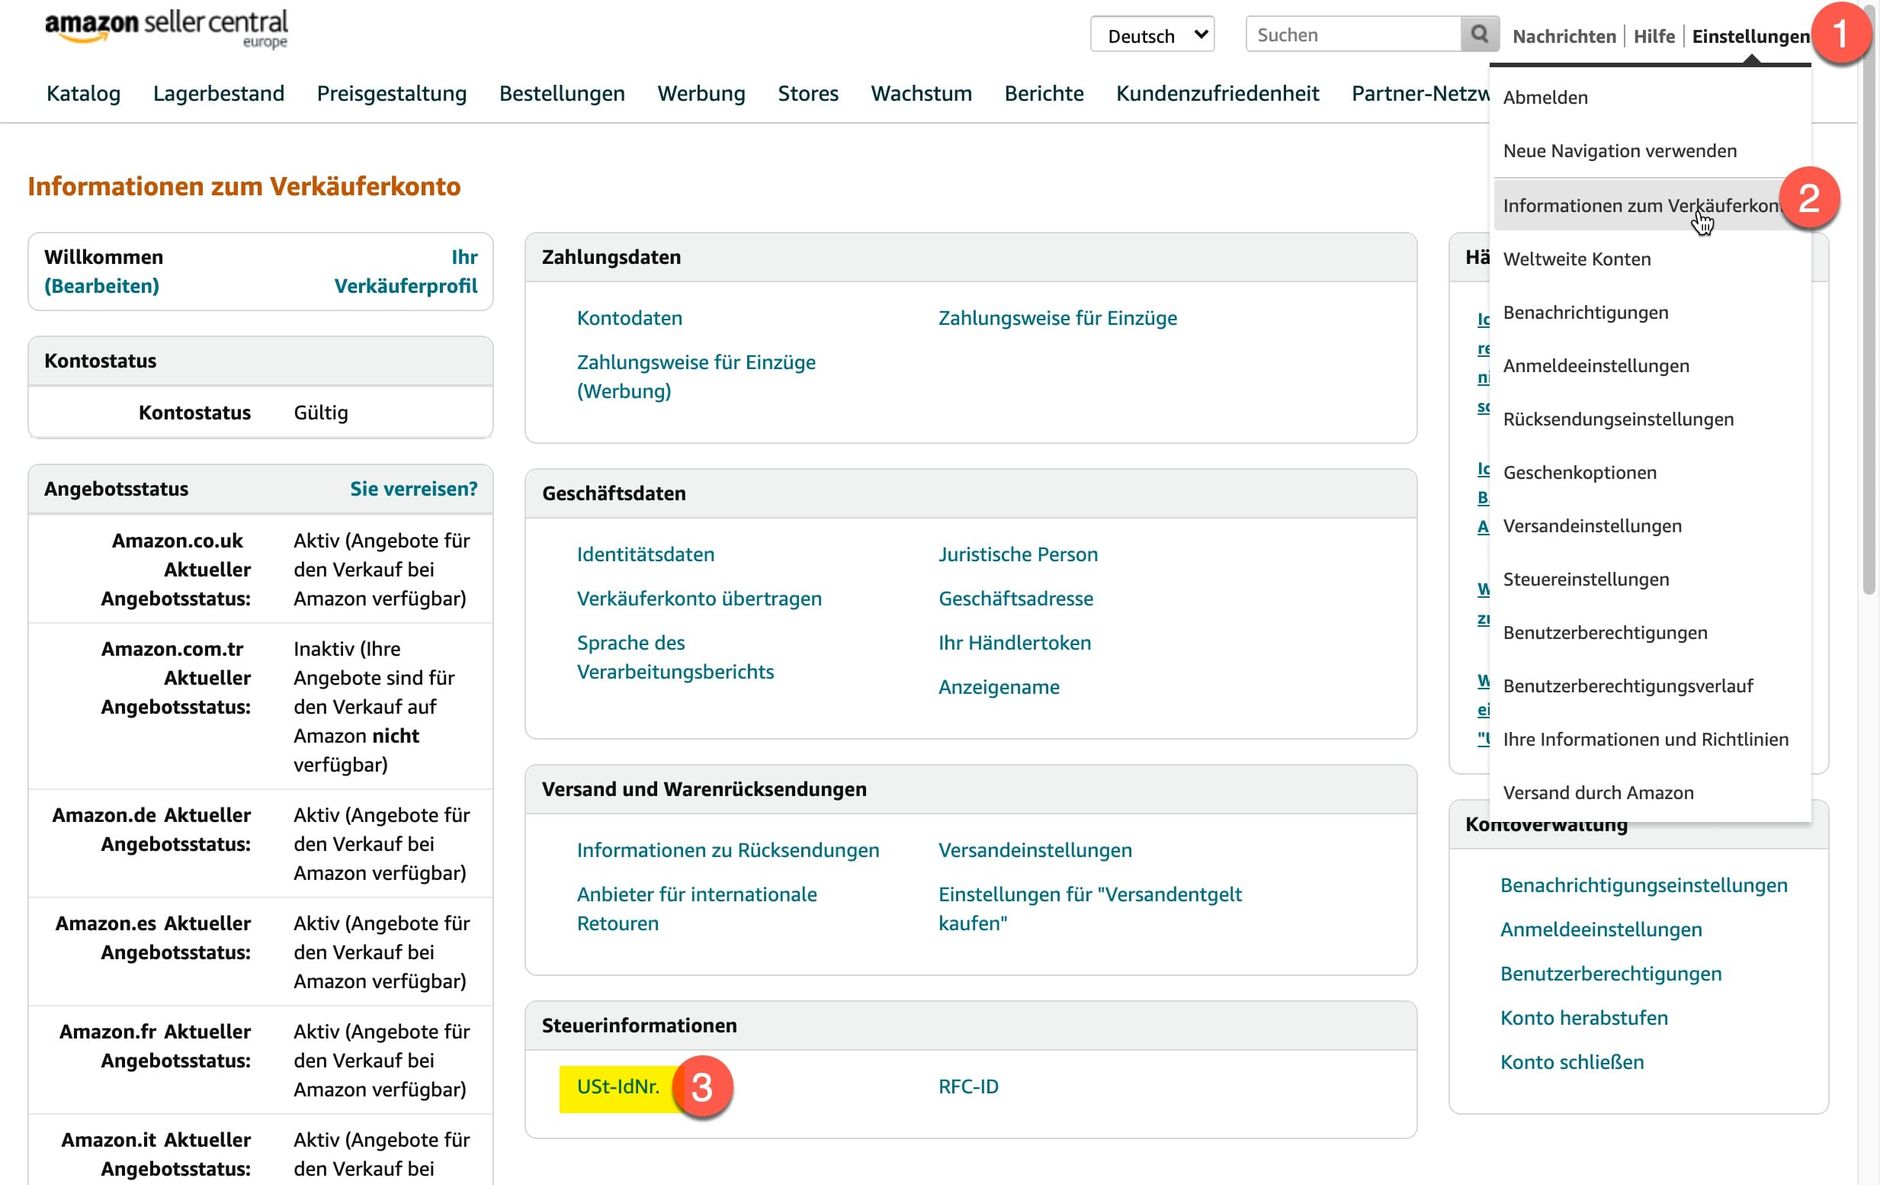Click Ihr Händlertoken link
Image resolution: width=1880 pixels, height=1185 pixels.
click(x=1014, y=643)
